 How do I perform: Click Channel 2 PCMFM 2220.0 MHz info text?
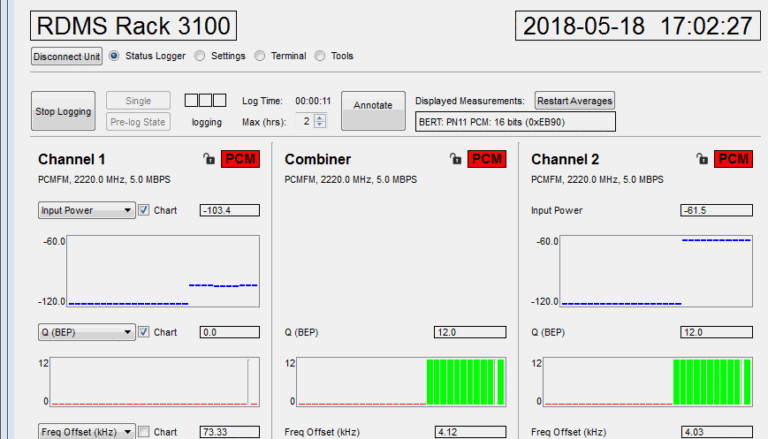coord(598,180)
